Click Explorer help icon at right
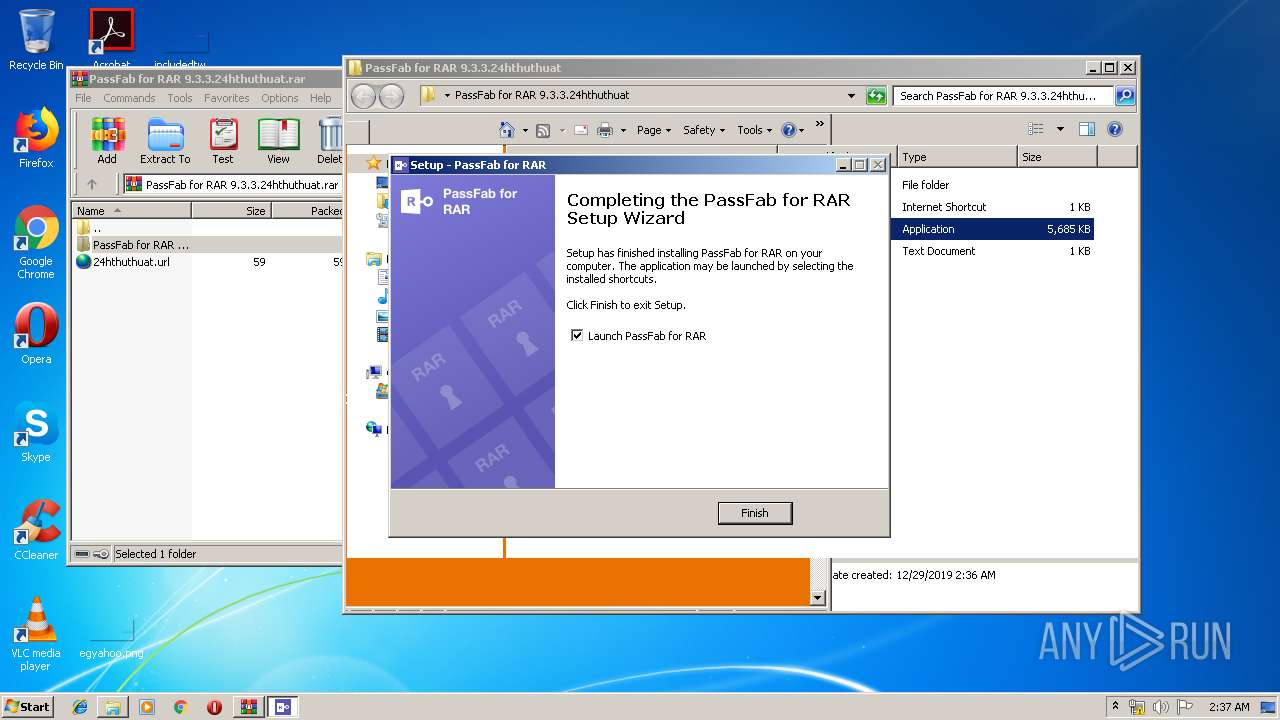The height and width of the screenshot is (720, 1280). tap(1115, 129)
